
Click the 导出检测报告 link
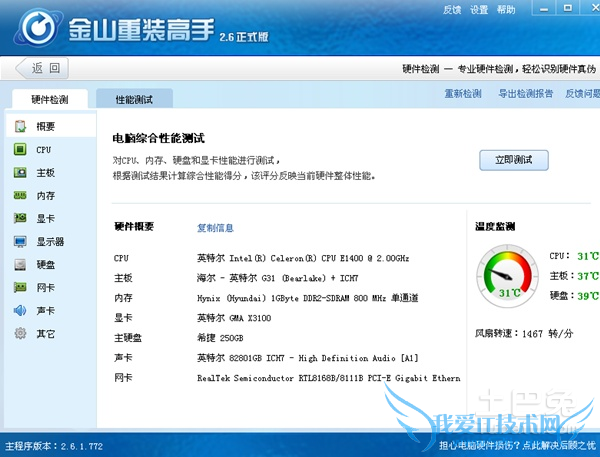pos(525,93)
